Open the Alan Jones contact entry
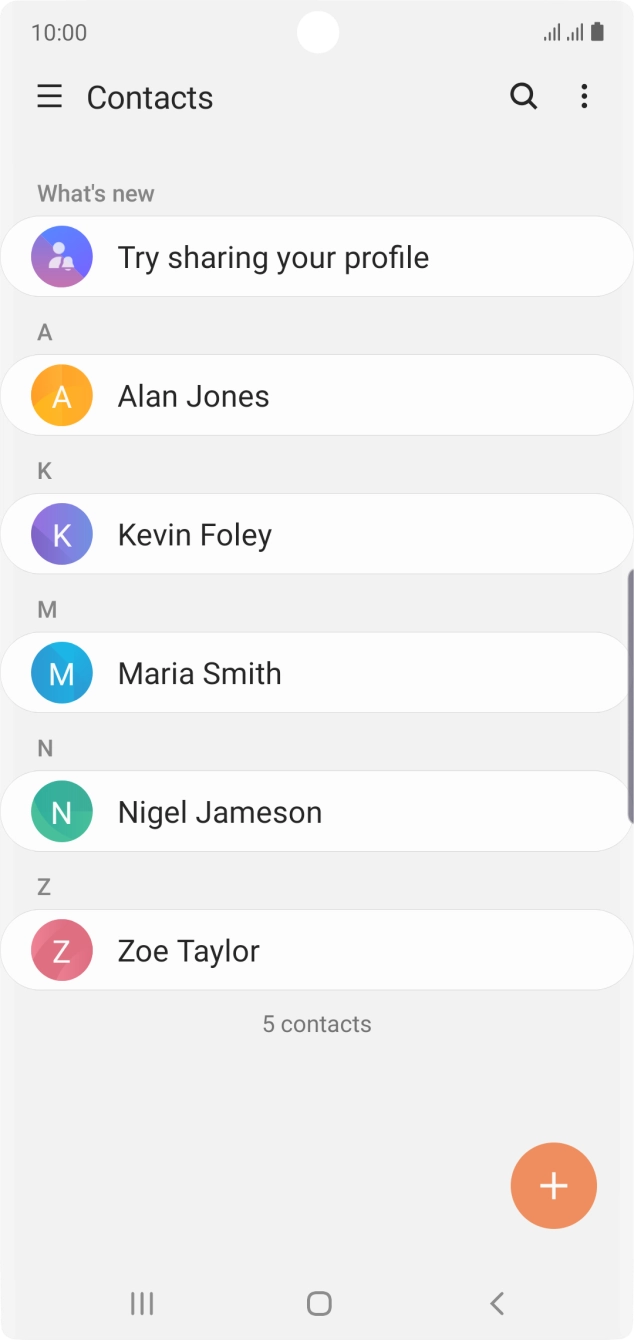The width and height of the screenshot is (634, 1340). (x=317, y=396)
